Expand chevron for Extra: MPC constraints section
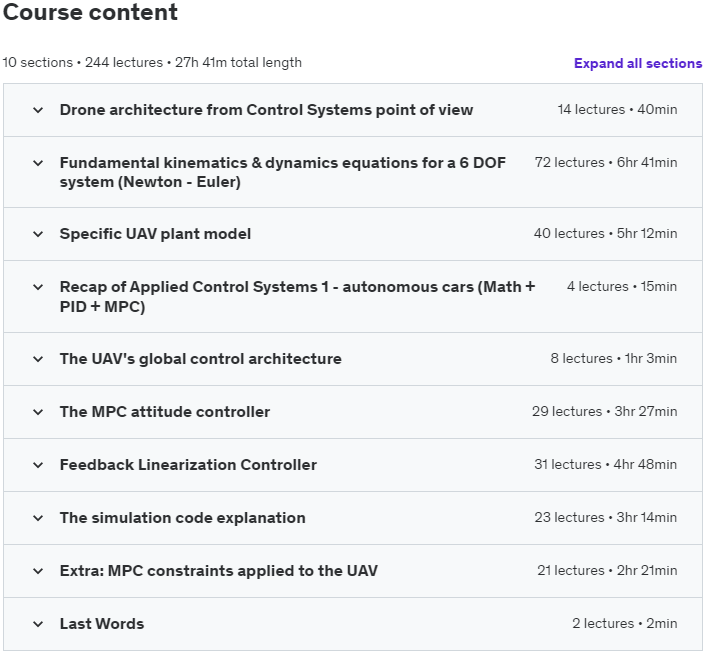Viewport: 705px width, 653px height. (38, 571)
